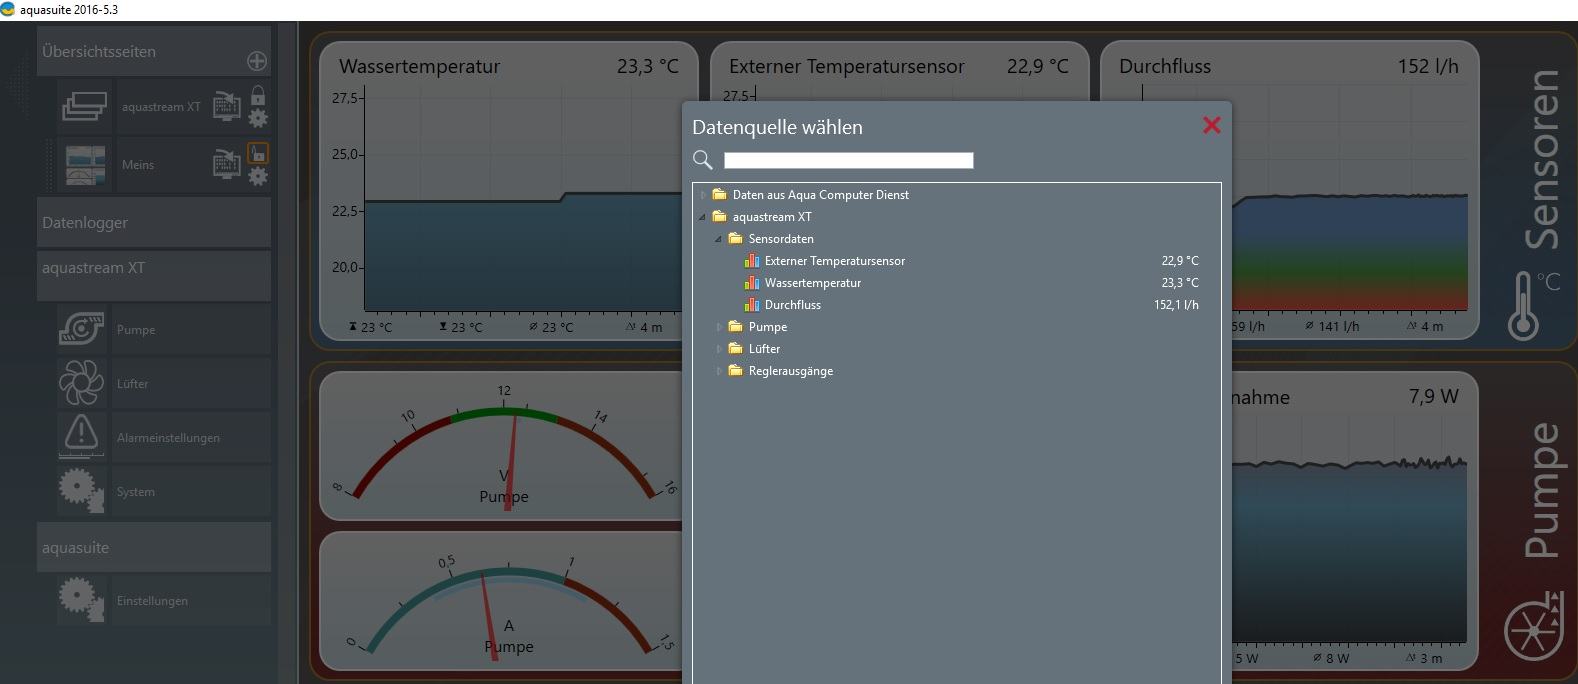1578x684 pixels.
Task: Click desktop mode icon for aquastream XT page
Action: tap(227, 106)
